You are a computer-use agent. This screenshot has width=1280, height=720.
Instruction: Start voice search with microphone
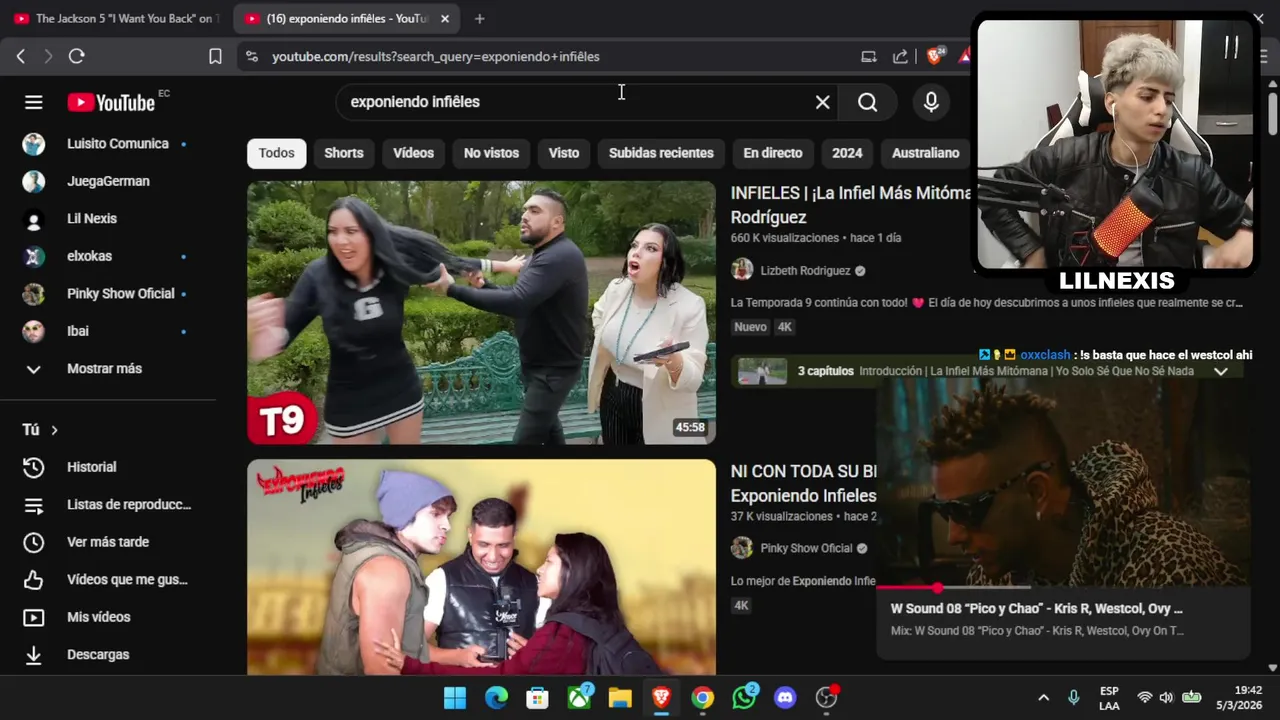[931, 102]
